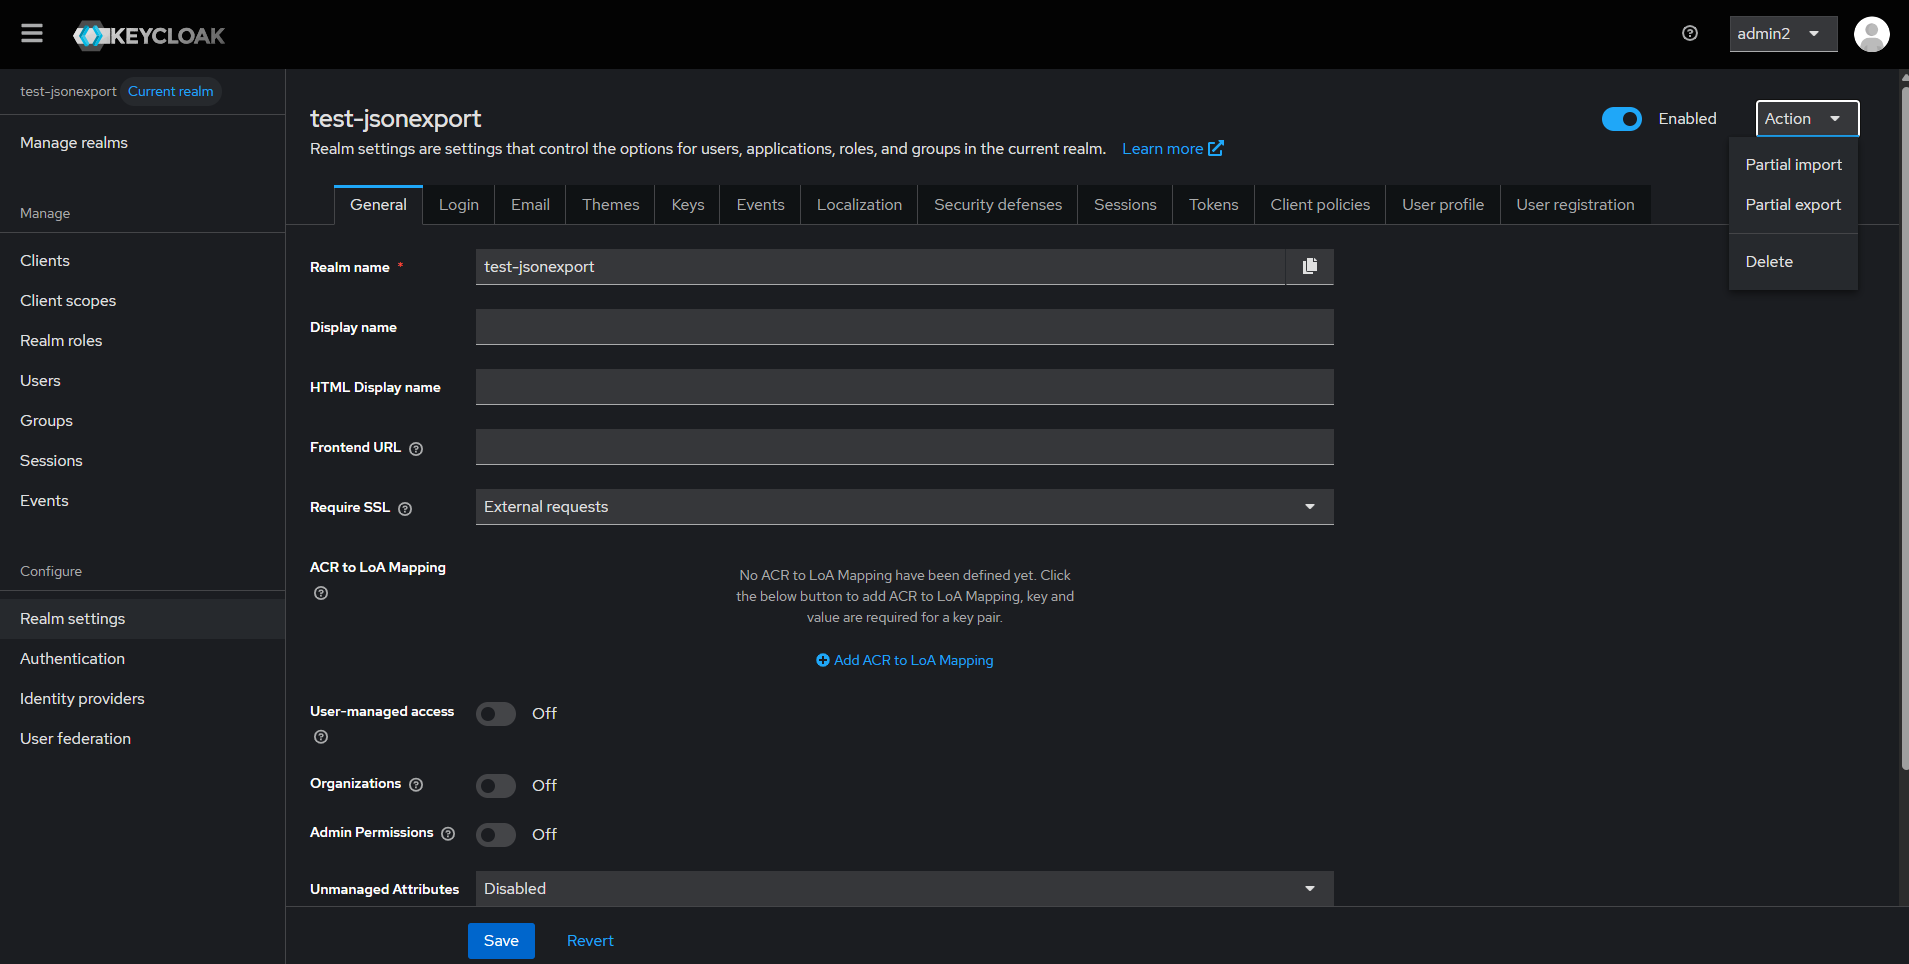Click the Display name input field
The width and height of the screenshot is (1909, 964).
tap(904, 327)
